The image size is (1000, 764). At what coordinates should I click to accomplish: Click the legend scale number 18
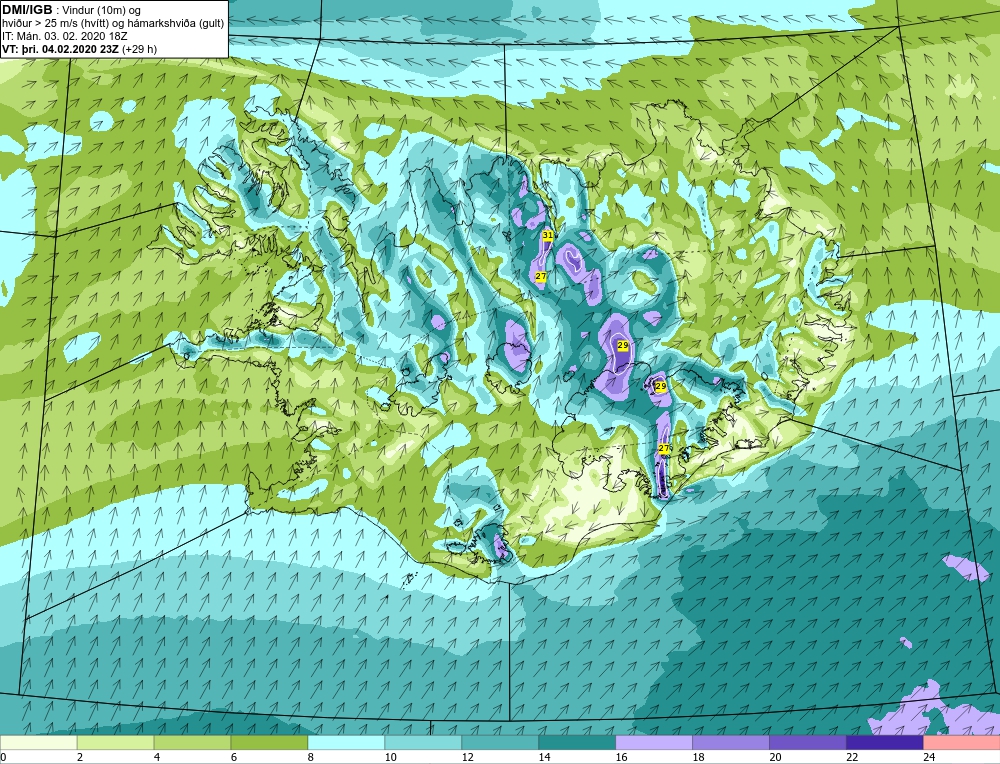[x=698, y=757]
